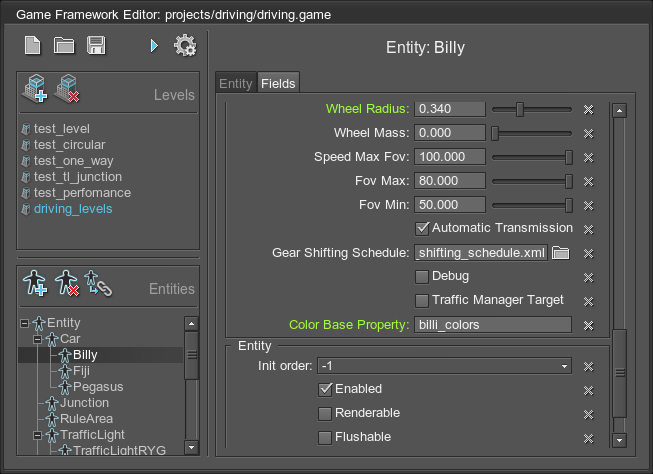Viewport: 653px width, 474px height.
Task: Uncheck Automatic Transmission checkbox
Action: click(422, 228)
